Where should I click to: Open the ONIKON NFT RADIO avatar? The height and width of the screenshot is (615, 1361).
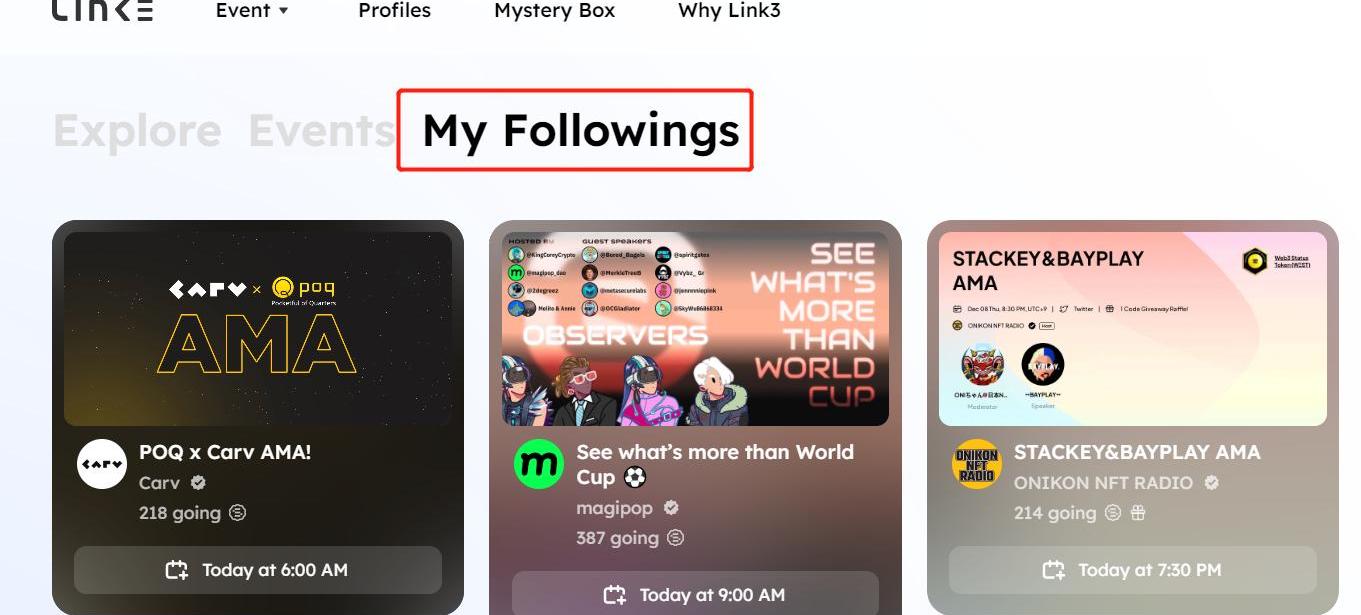click(x=977, y=464)
